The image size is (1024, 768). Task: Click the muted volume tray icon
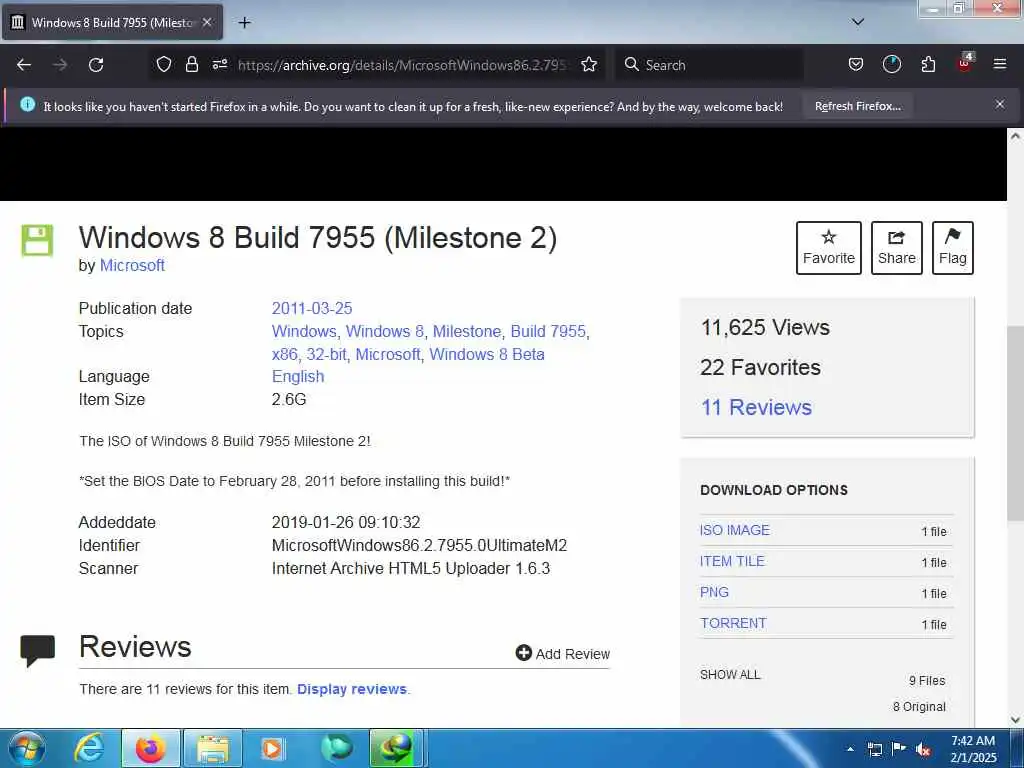pyautogui.click(x=923, y=750)
